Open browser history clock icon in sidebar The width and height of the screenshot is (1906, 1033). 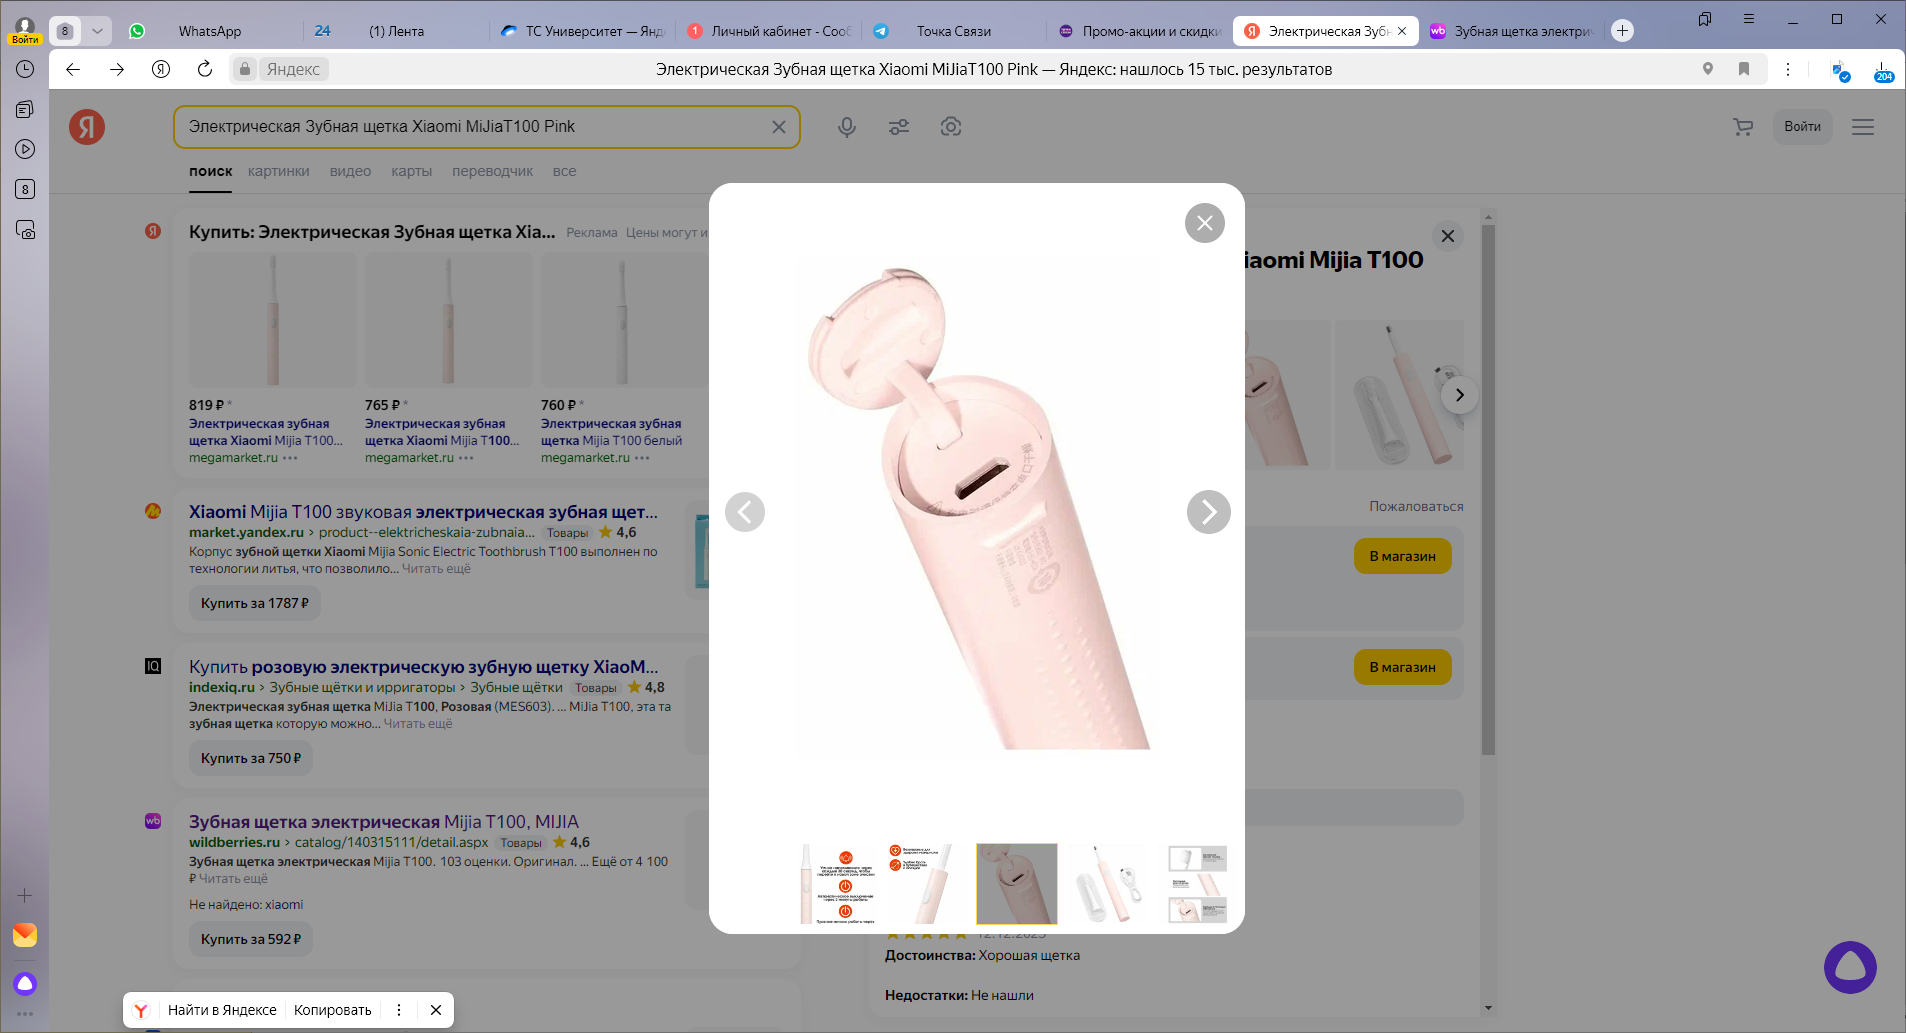pos(25,69)
